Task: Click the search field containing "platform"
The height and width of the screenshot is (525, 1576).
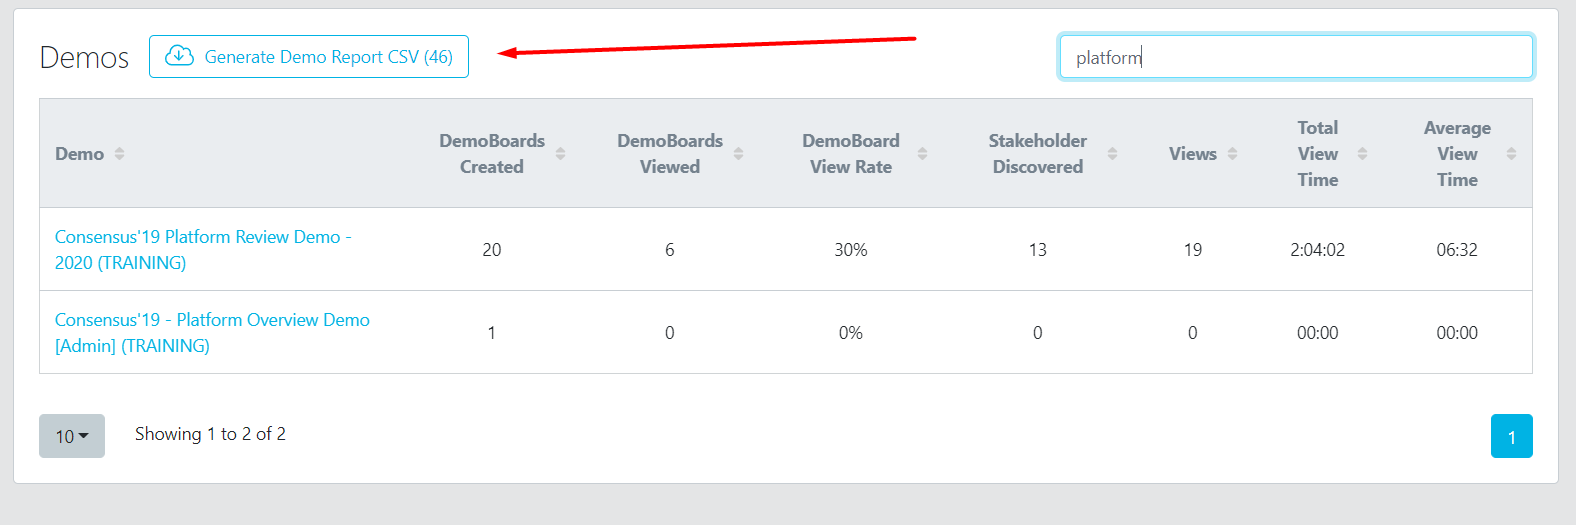Action: coord(1296,57)
